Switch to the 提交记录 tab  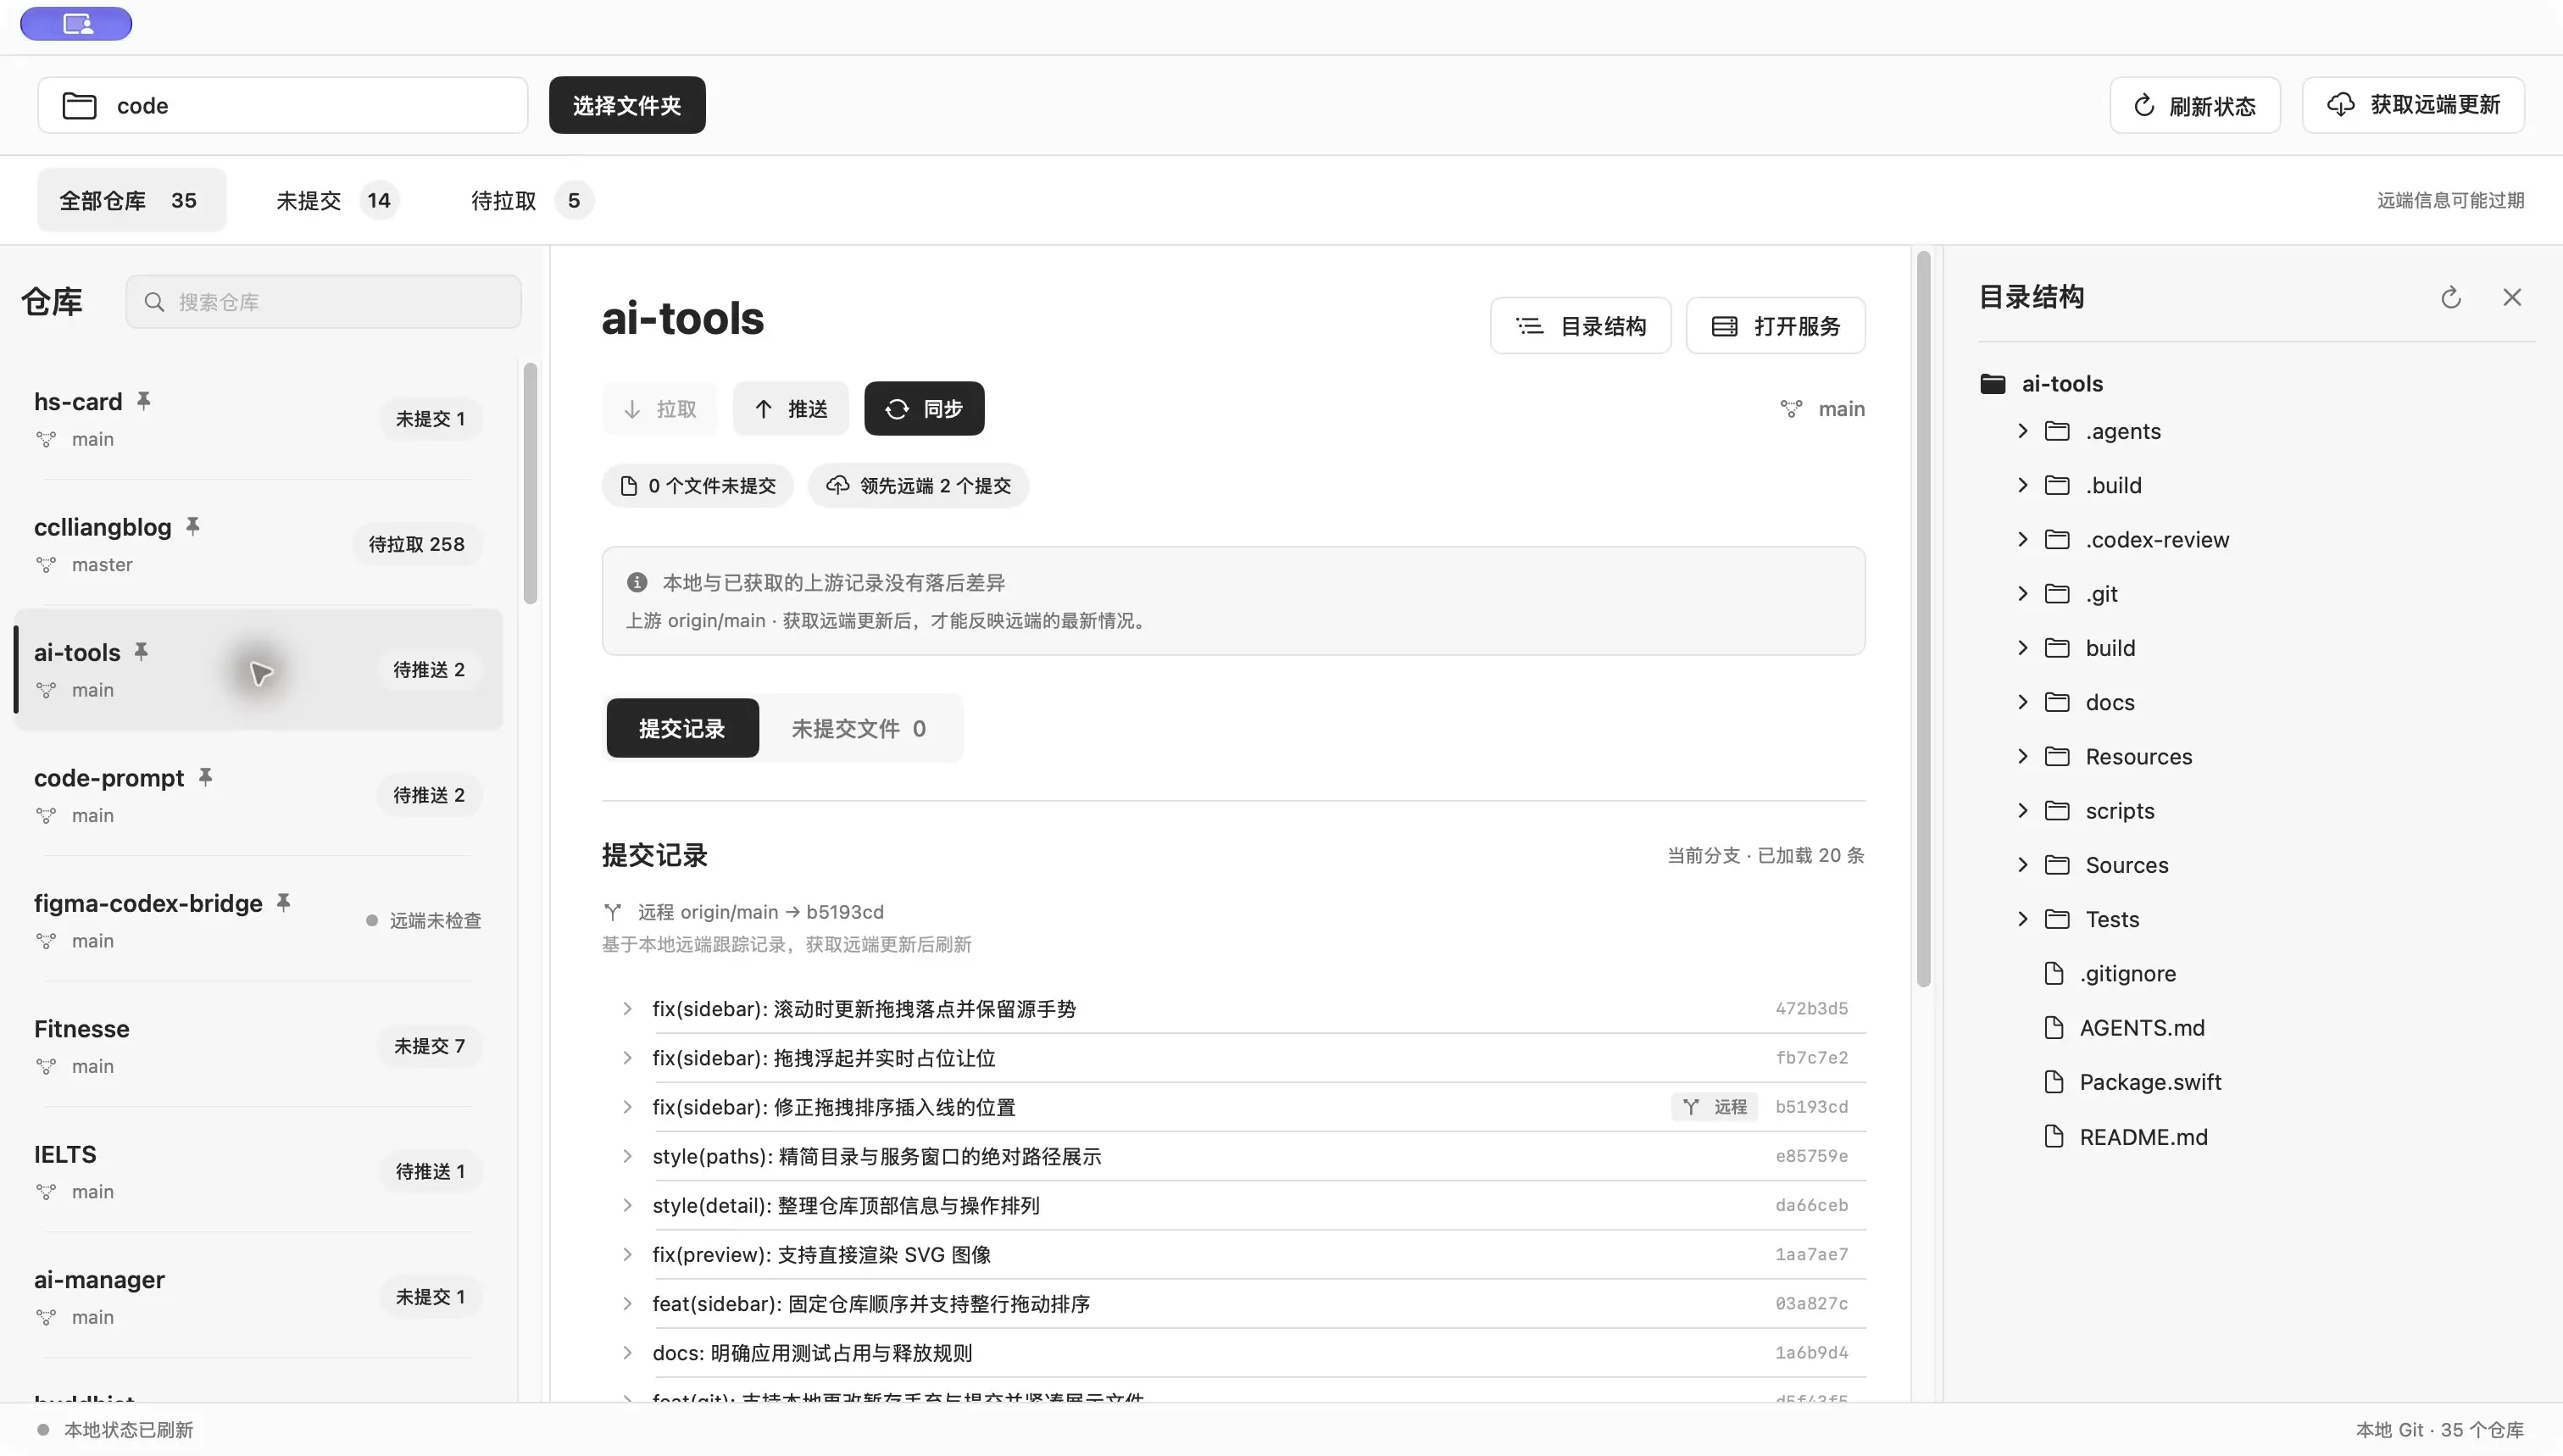coord(682,728)
